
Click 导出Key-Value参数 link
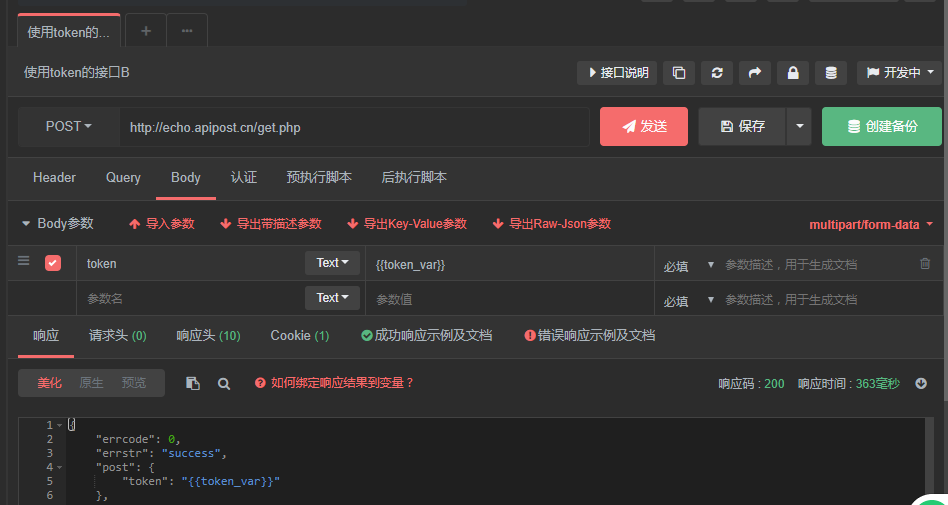point(407,224)
